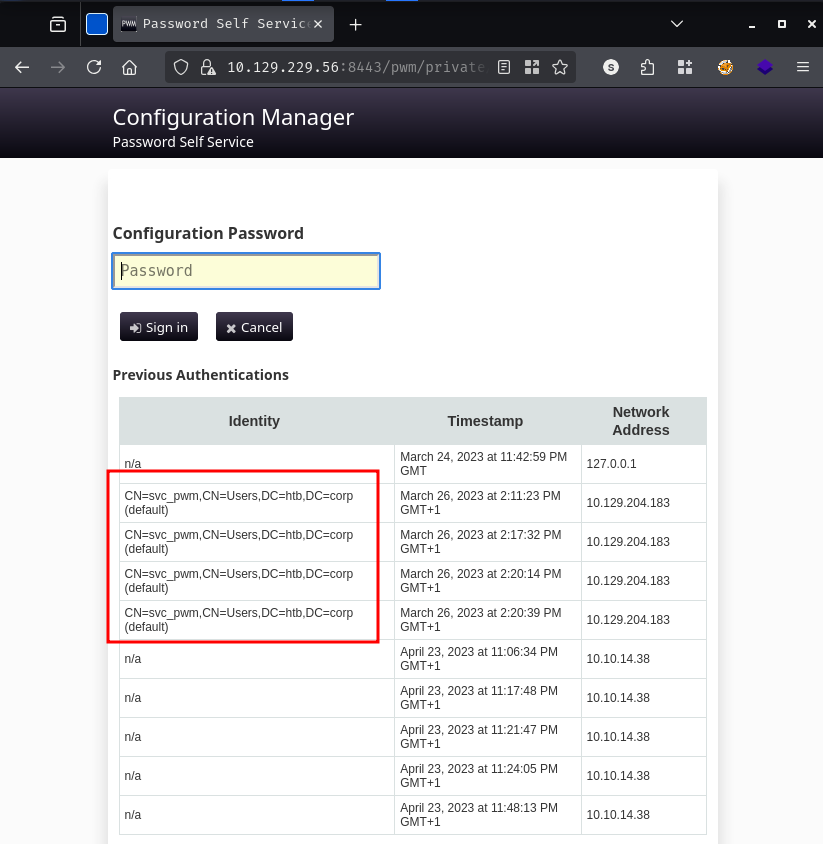Open the Firefox hamburger application menu
This screenshot has height=844, width=823.
[802, 67]
